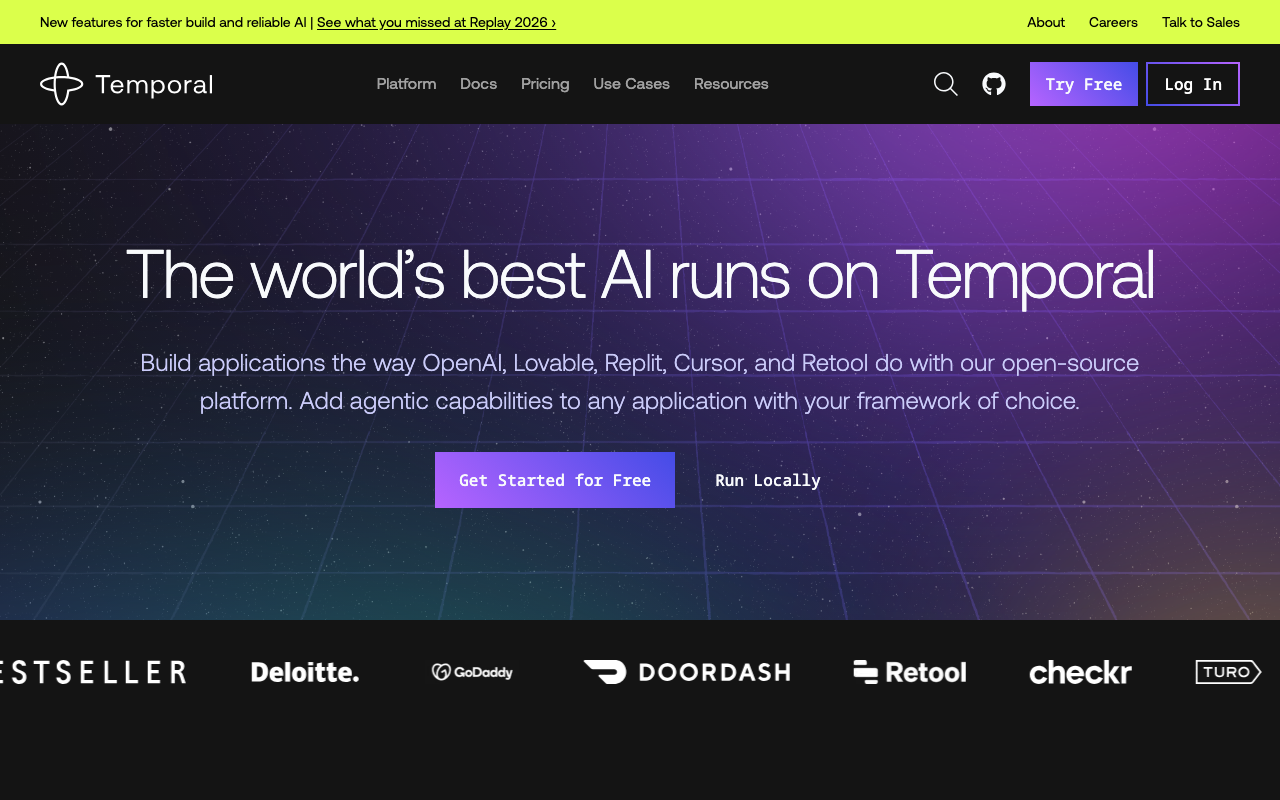
Task: Click "New features for faster build and reliable AI"
Action: 173,22
